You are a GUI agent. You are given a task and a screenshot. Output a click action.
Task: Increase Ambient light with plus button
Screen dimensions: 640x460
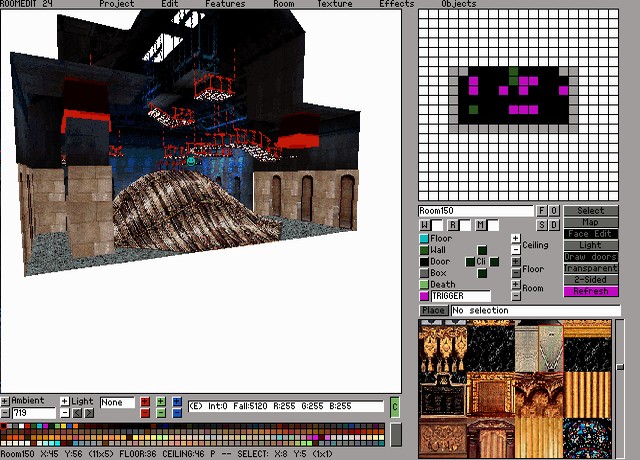click(5, 401)
